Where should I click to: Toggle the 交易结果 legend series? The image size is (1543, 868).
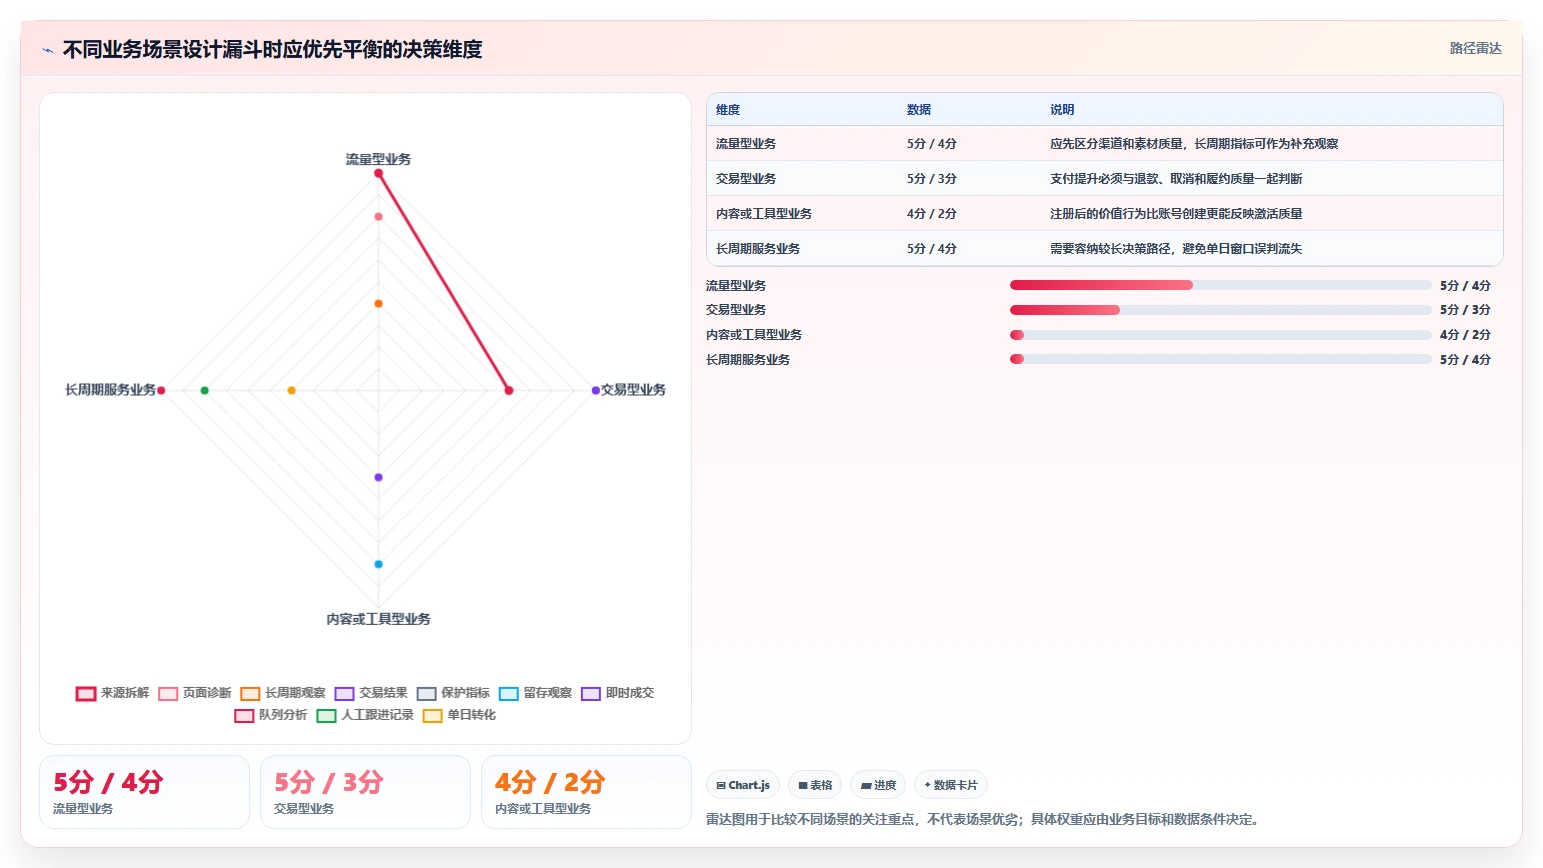tap(371, 693)
